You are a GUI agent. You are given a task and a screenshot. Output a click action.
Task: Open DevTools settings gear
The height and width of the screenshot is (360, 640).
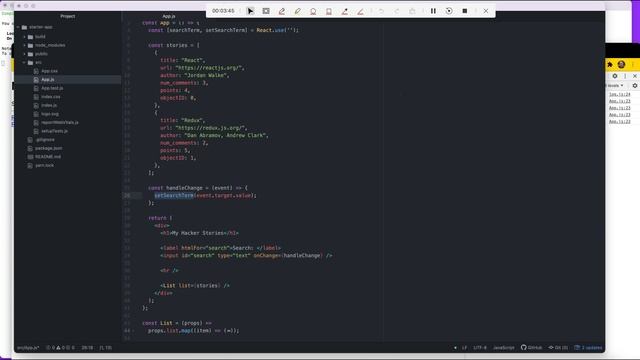click(615, 76)
